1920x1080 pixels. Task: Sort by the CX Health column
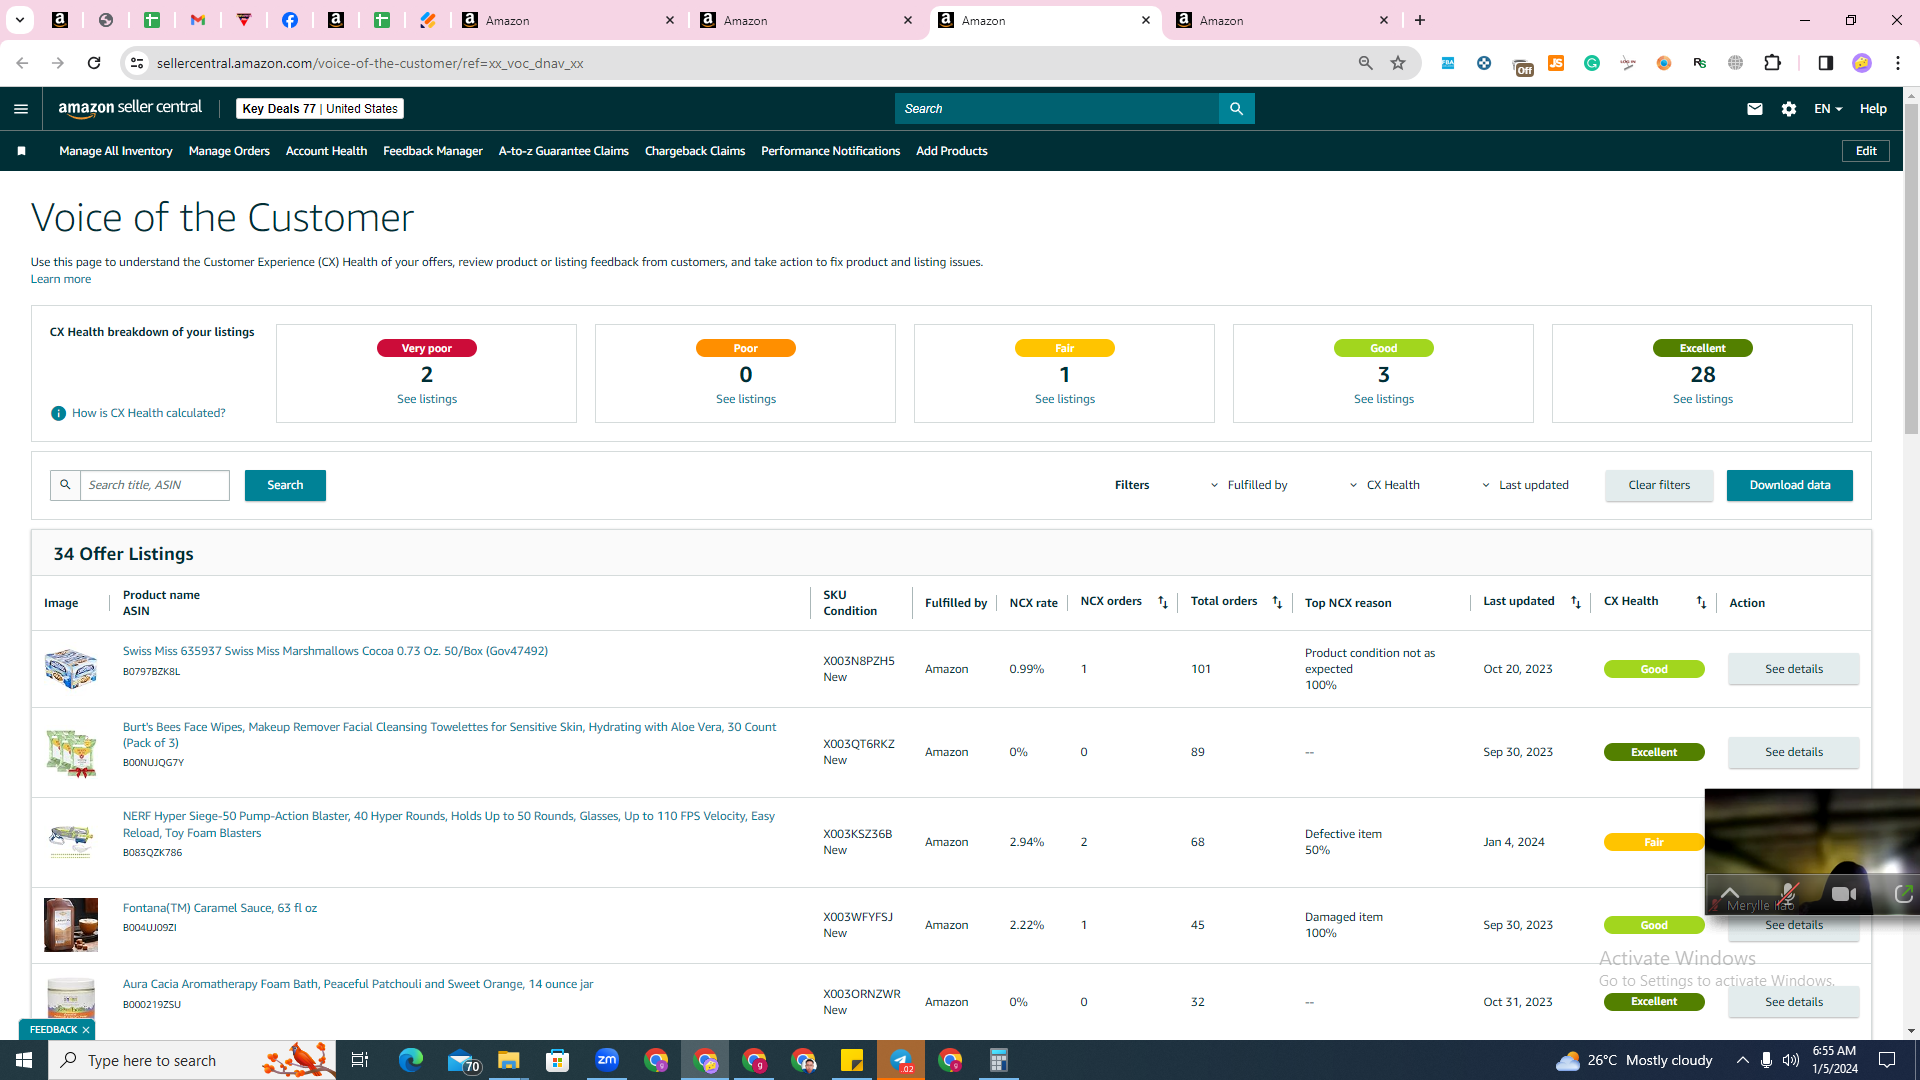click(1701, 602)
